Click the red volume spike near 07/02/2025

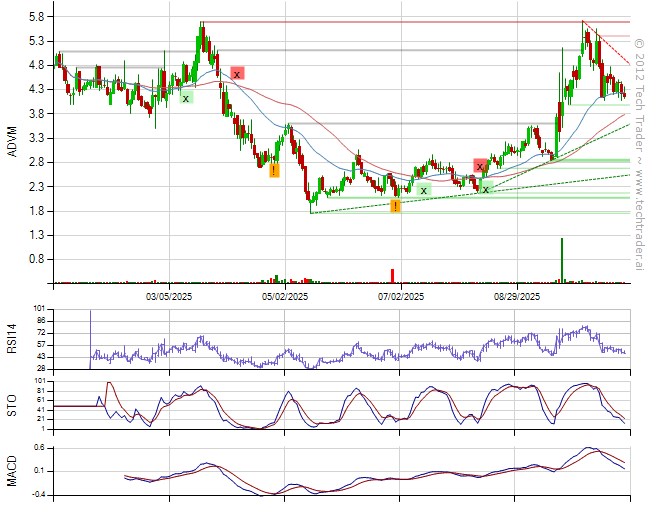(393, 276)
